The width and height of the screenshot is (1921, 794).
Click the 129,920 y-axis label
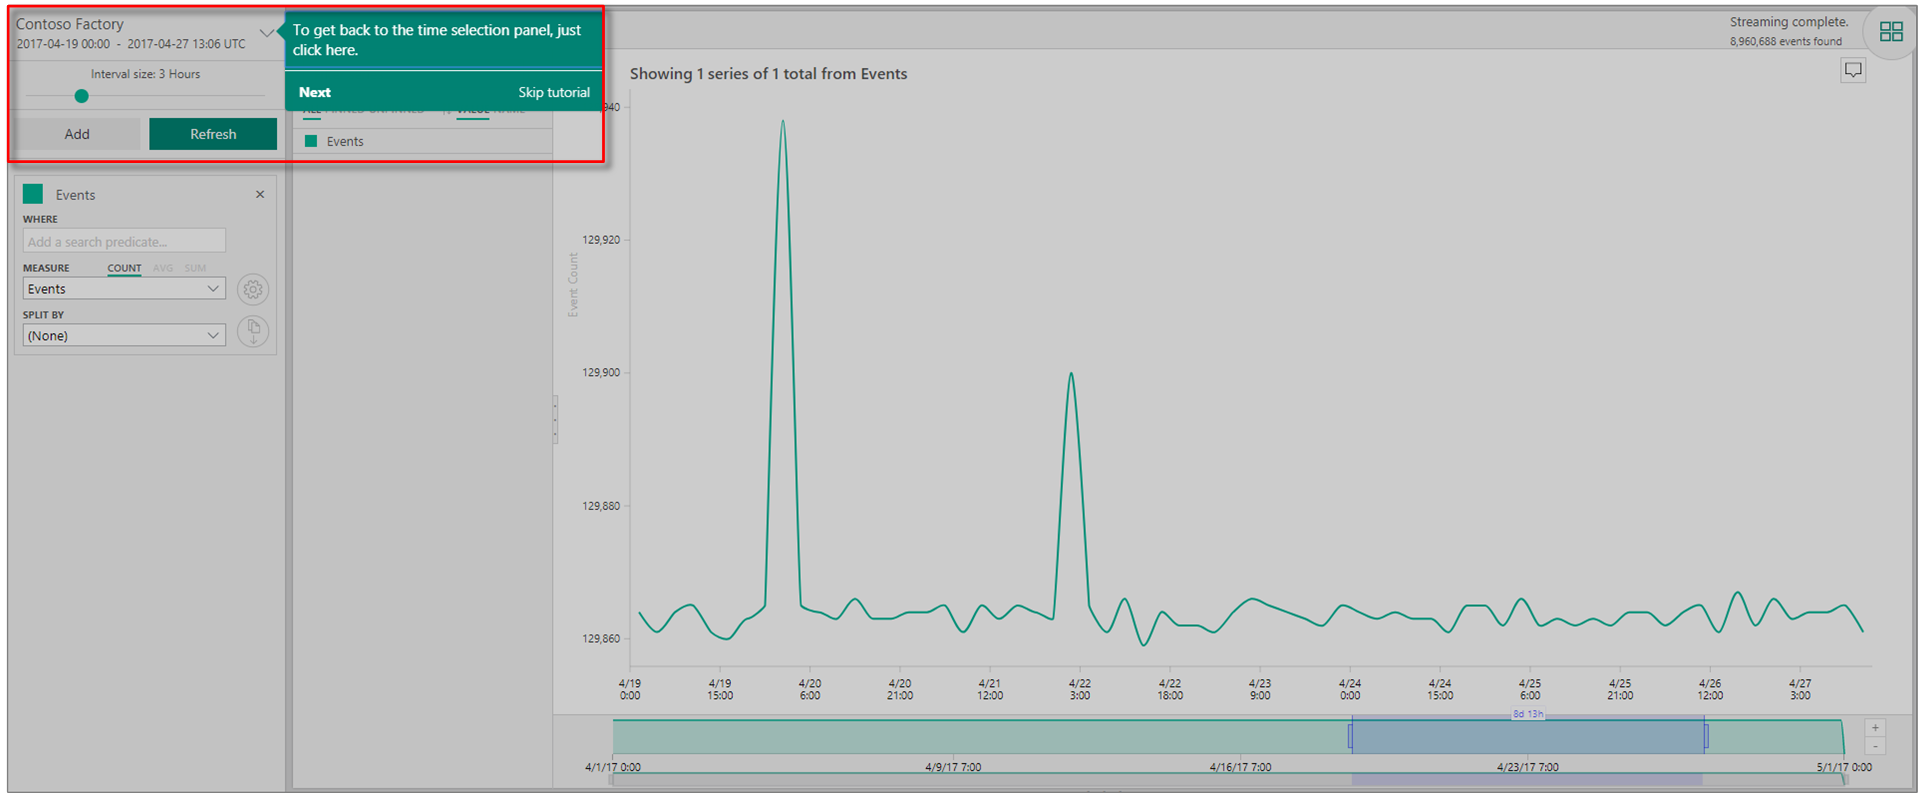601,240
